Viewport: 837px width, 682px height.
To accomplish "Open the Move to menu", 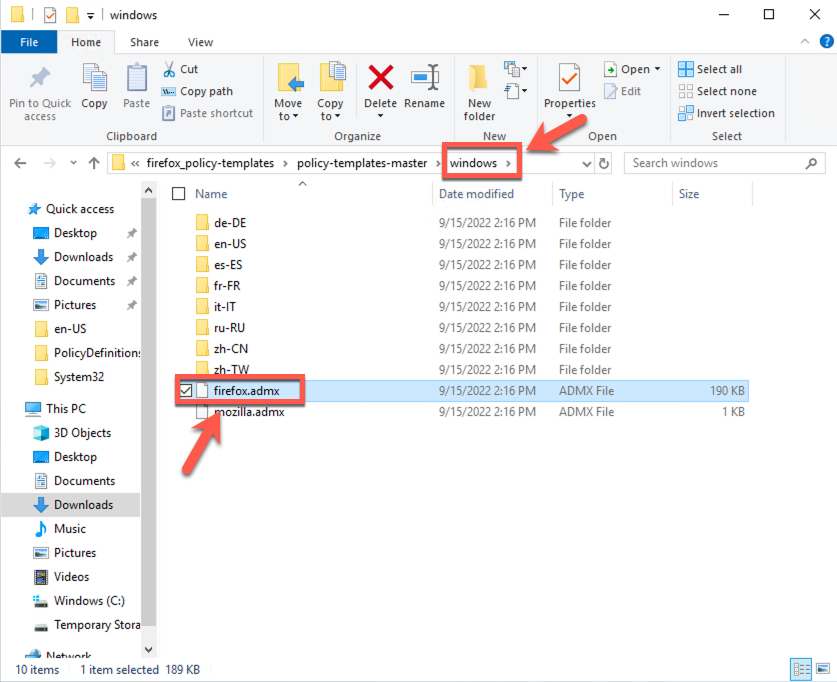I will [288, 92].
